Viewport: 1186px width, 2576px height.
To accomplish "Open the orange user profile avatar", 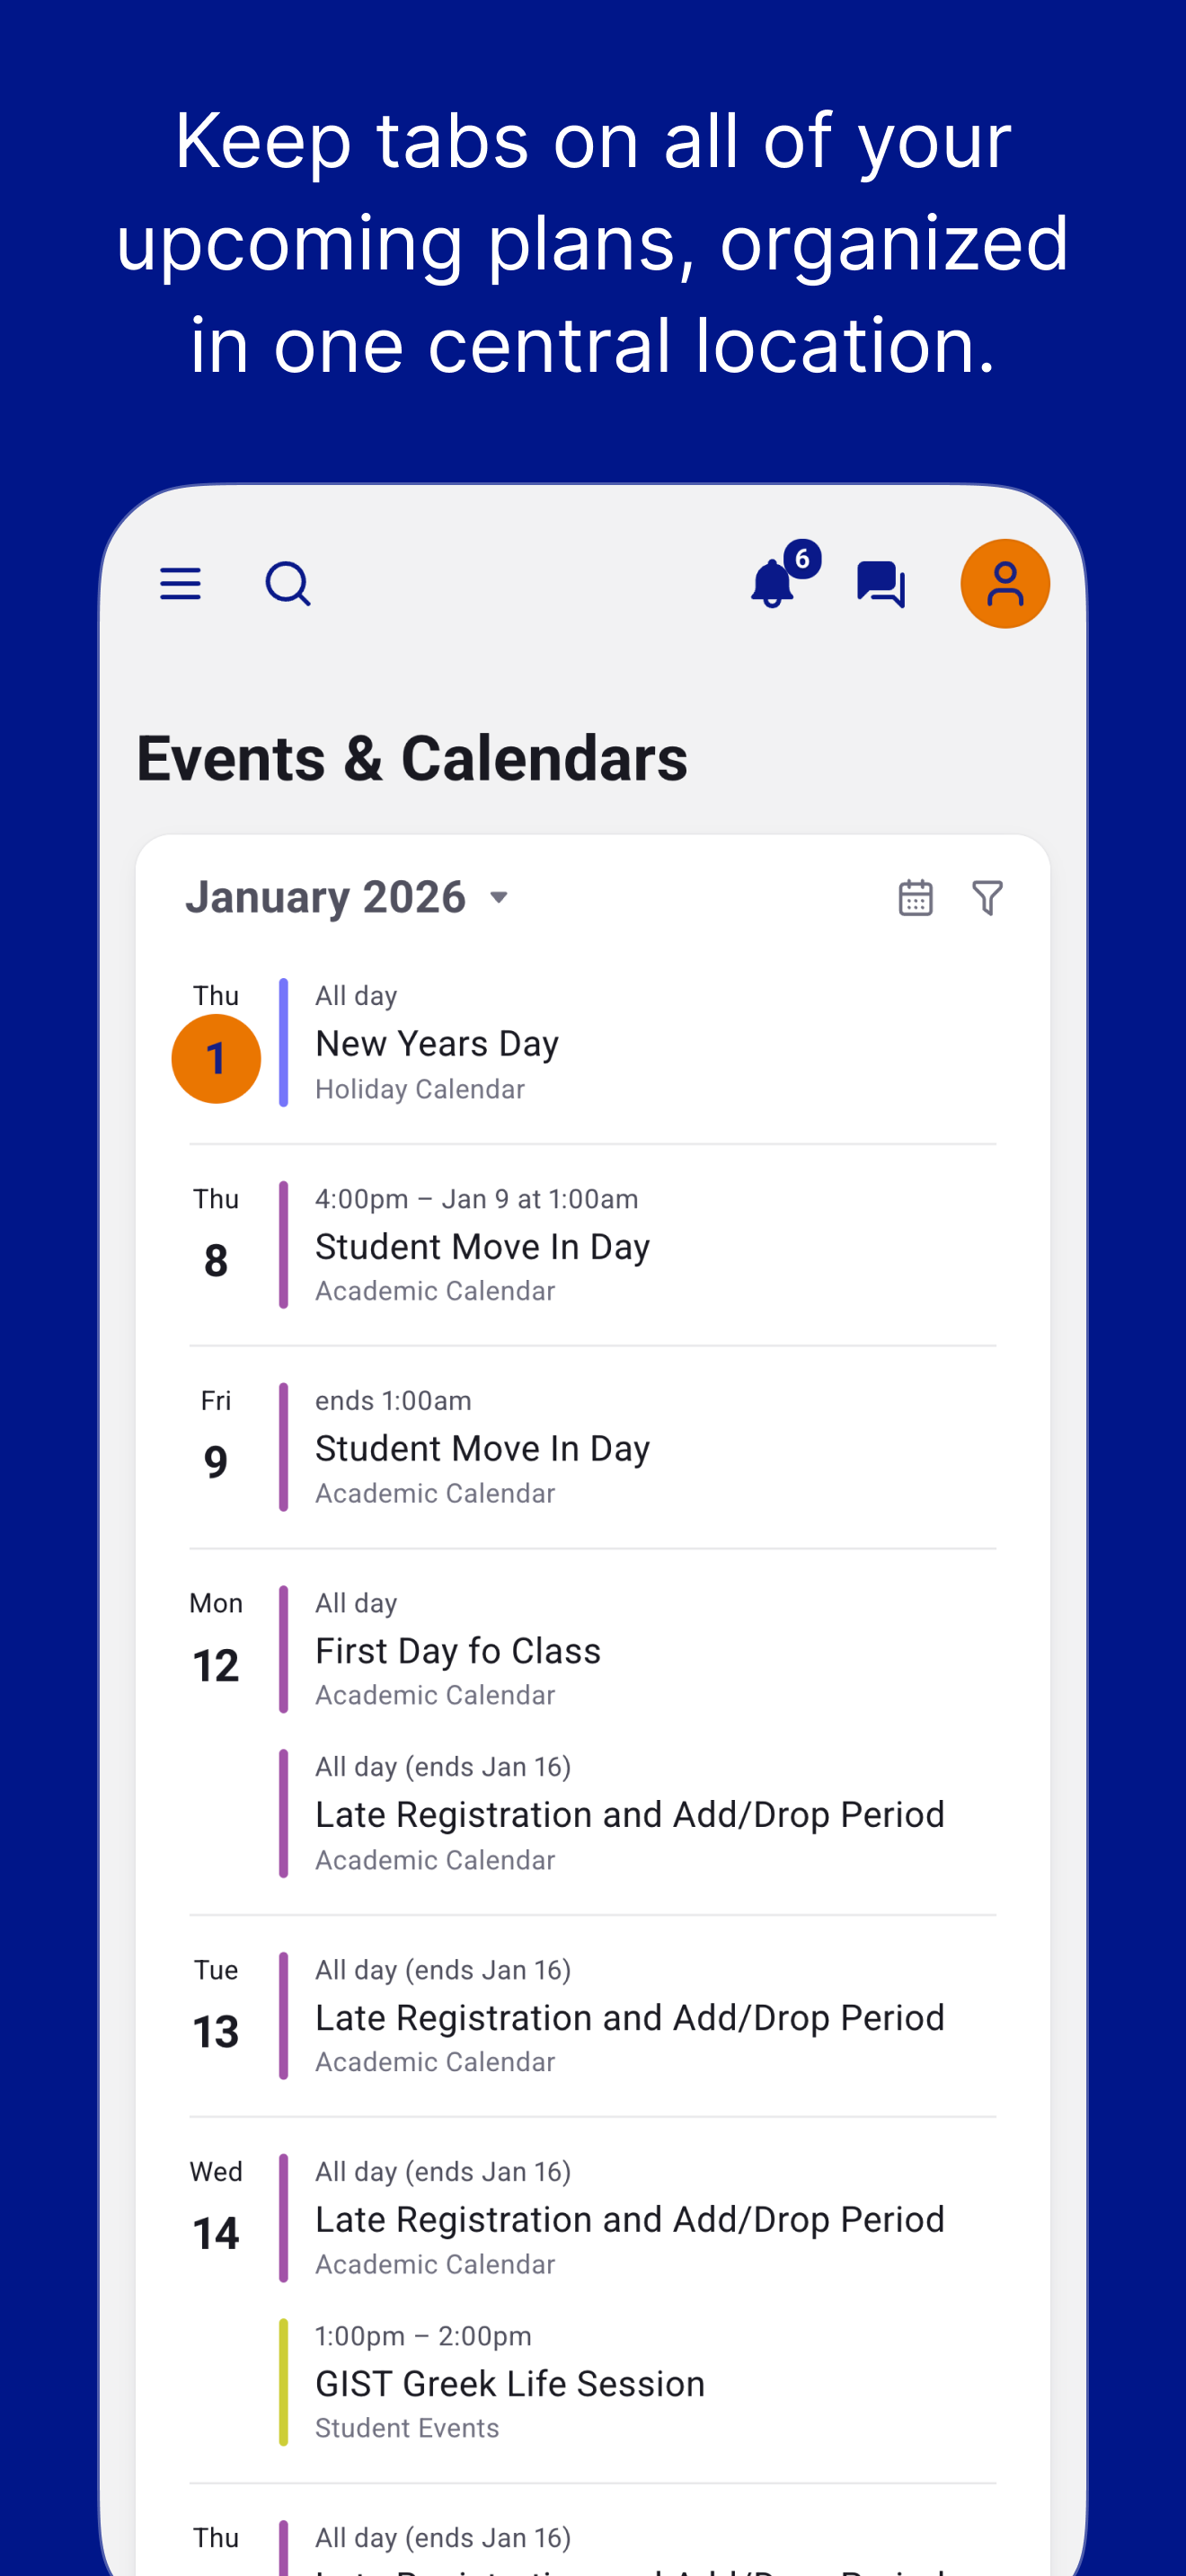I will [x=1005, y=584].
